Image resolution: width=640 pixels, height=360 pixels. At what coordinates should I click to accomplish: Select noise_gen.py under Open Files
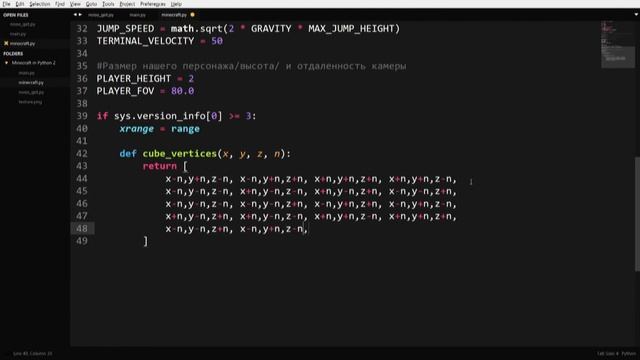click(22, 24)
